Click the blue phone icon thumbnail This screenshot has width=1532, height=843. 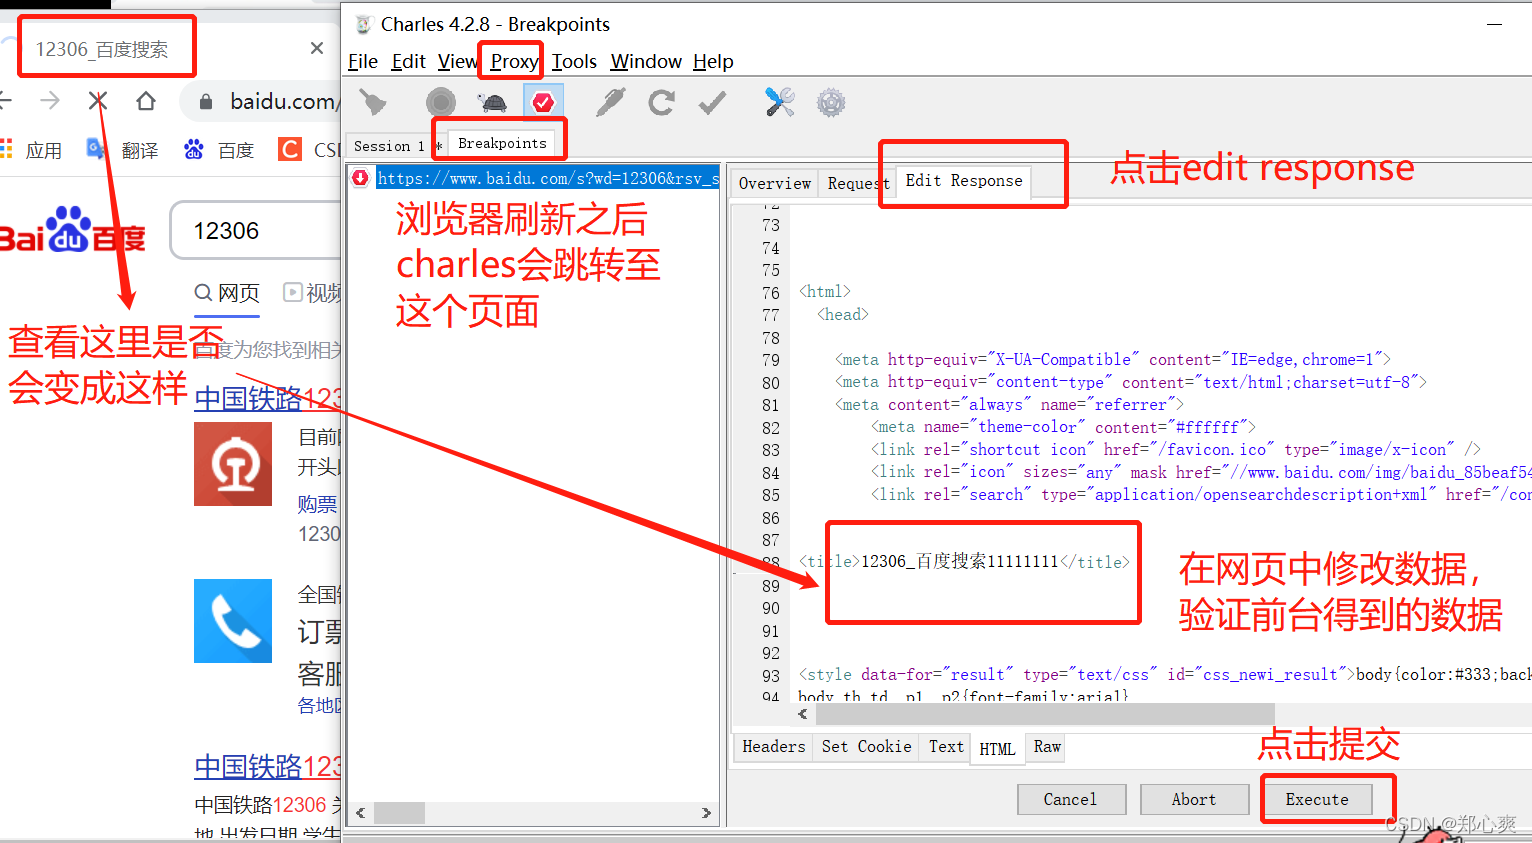coord(233,621)
